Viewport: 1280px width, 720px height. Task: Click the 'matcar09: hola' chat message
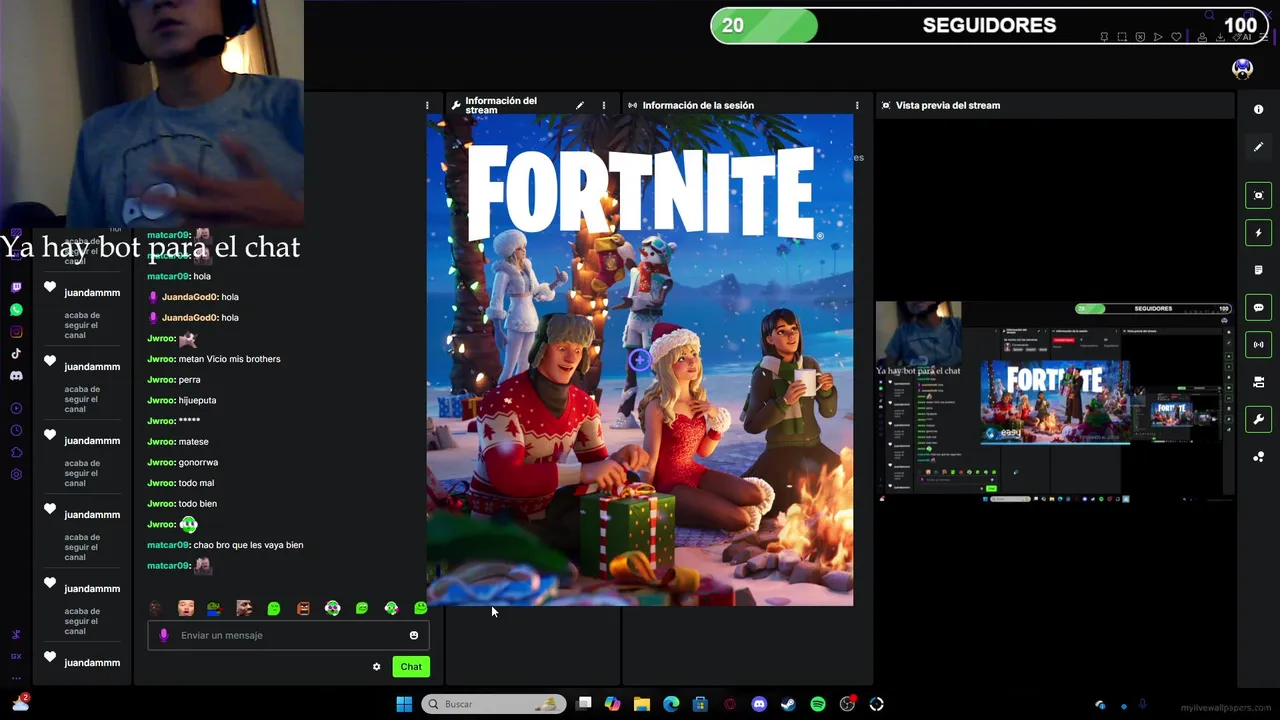[179, 276]
